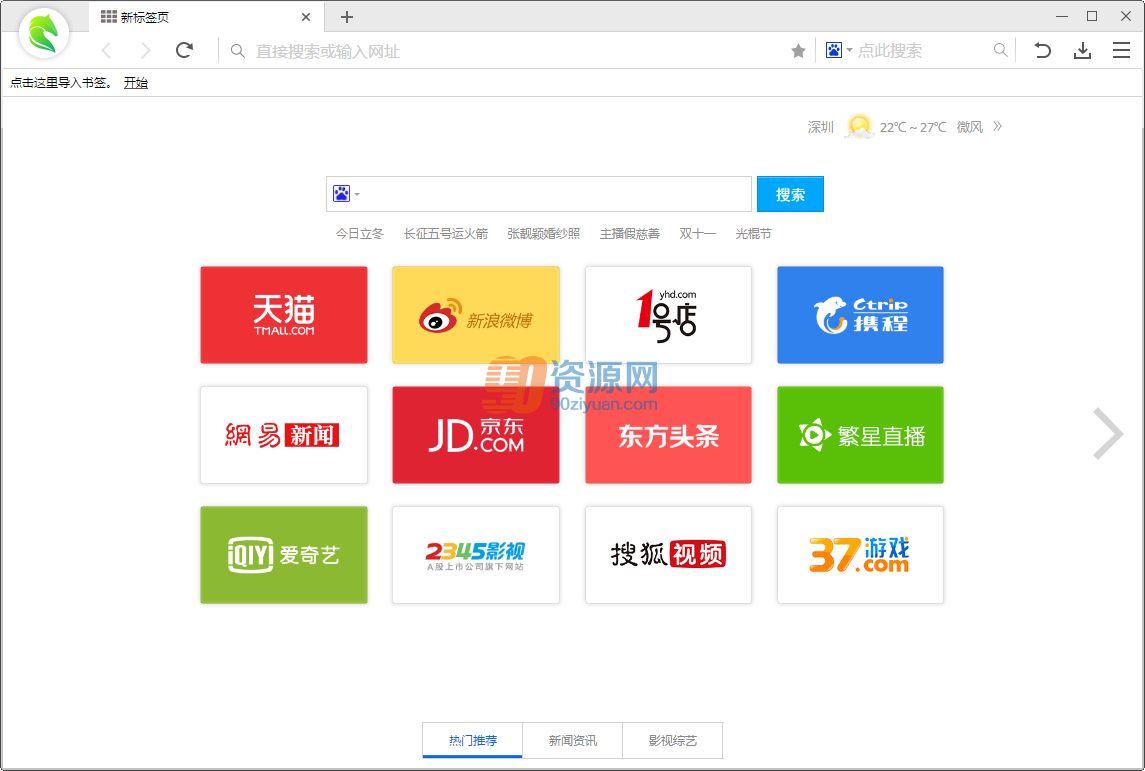Open the 網易新闻 tile

284,434
